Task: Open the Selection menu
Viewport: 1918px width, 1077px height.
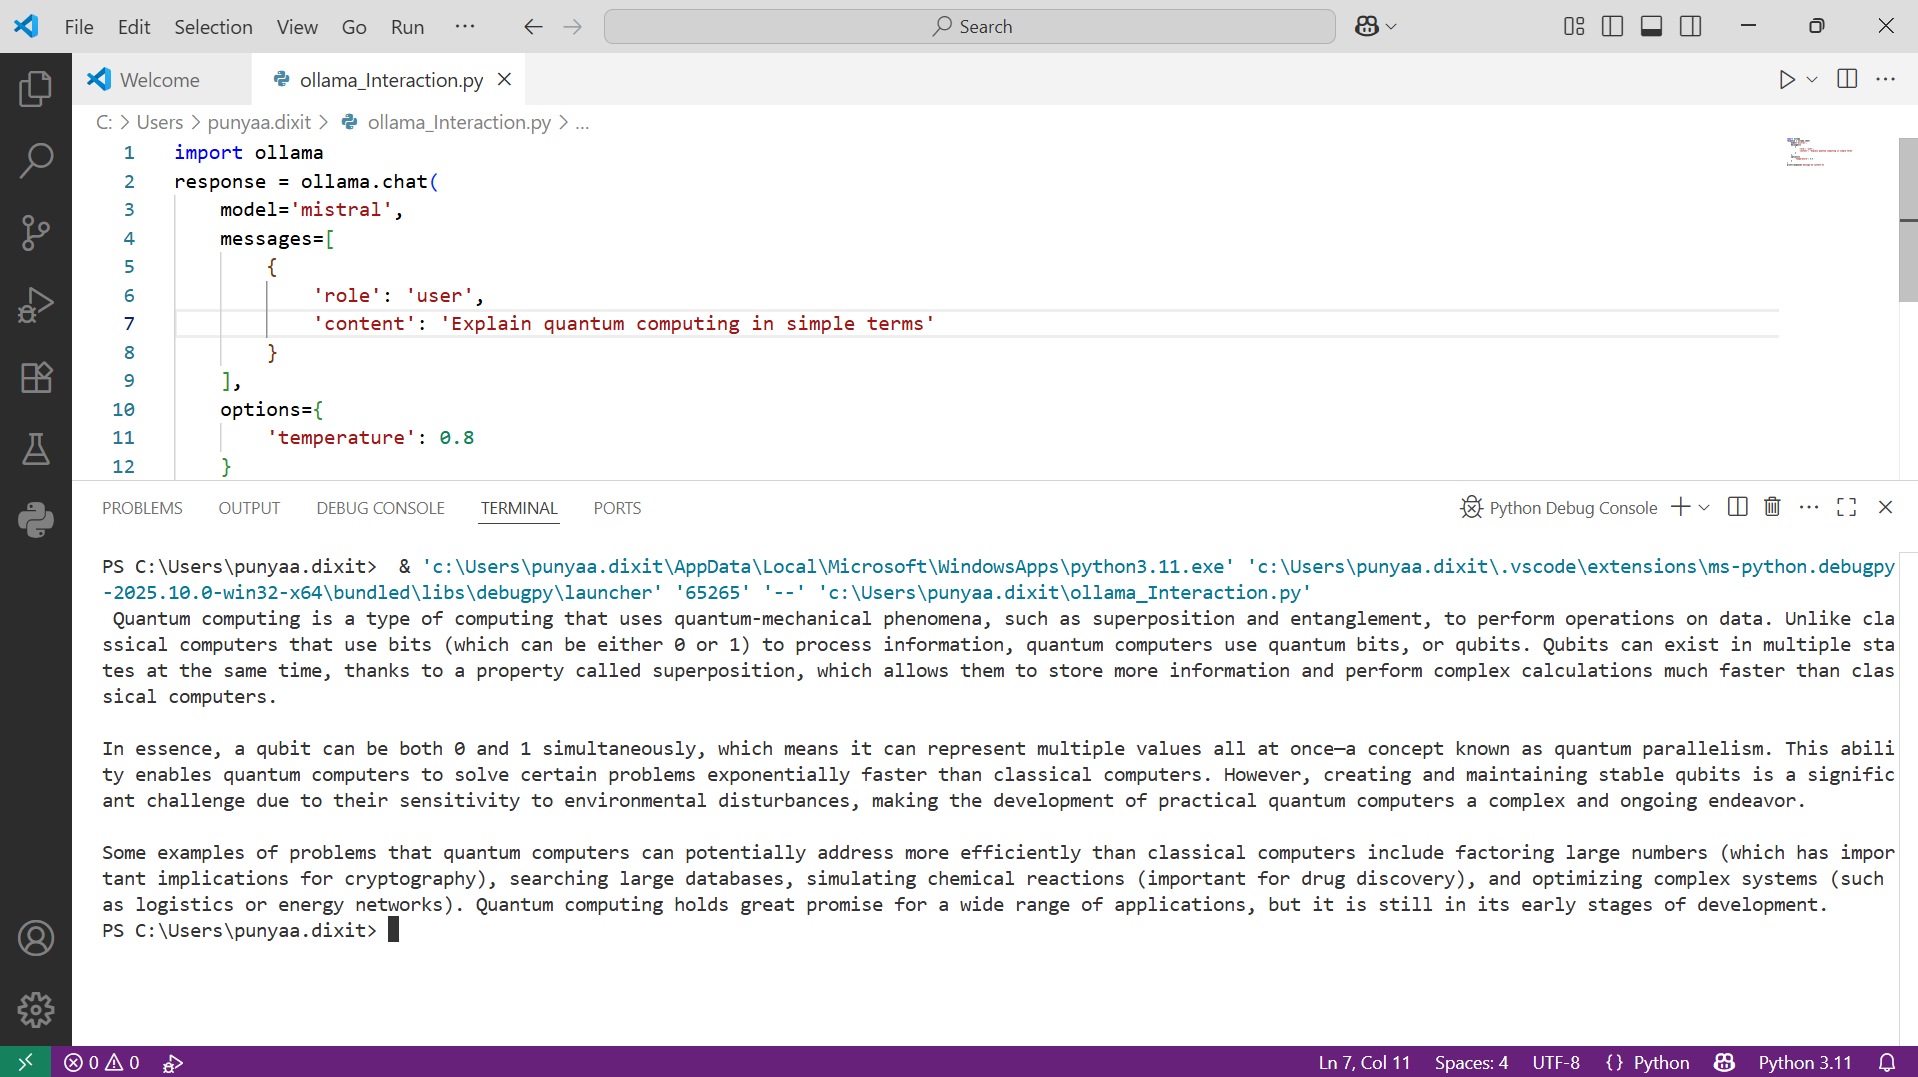Action: pyautogui.click(x=213, y=27)
